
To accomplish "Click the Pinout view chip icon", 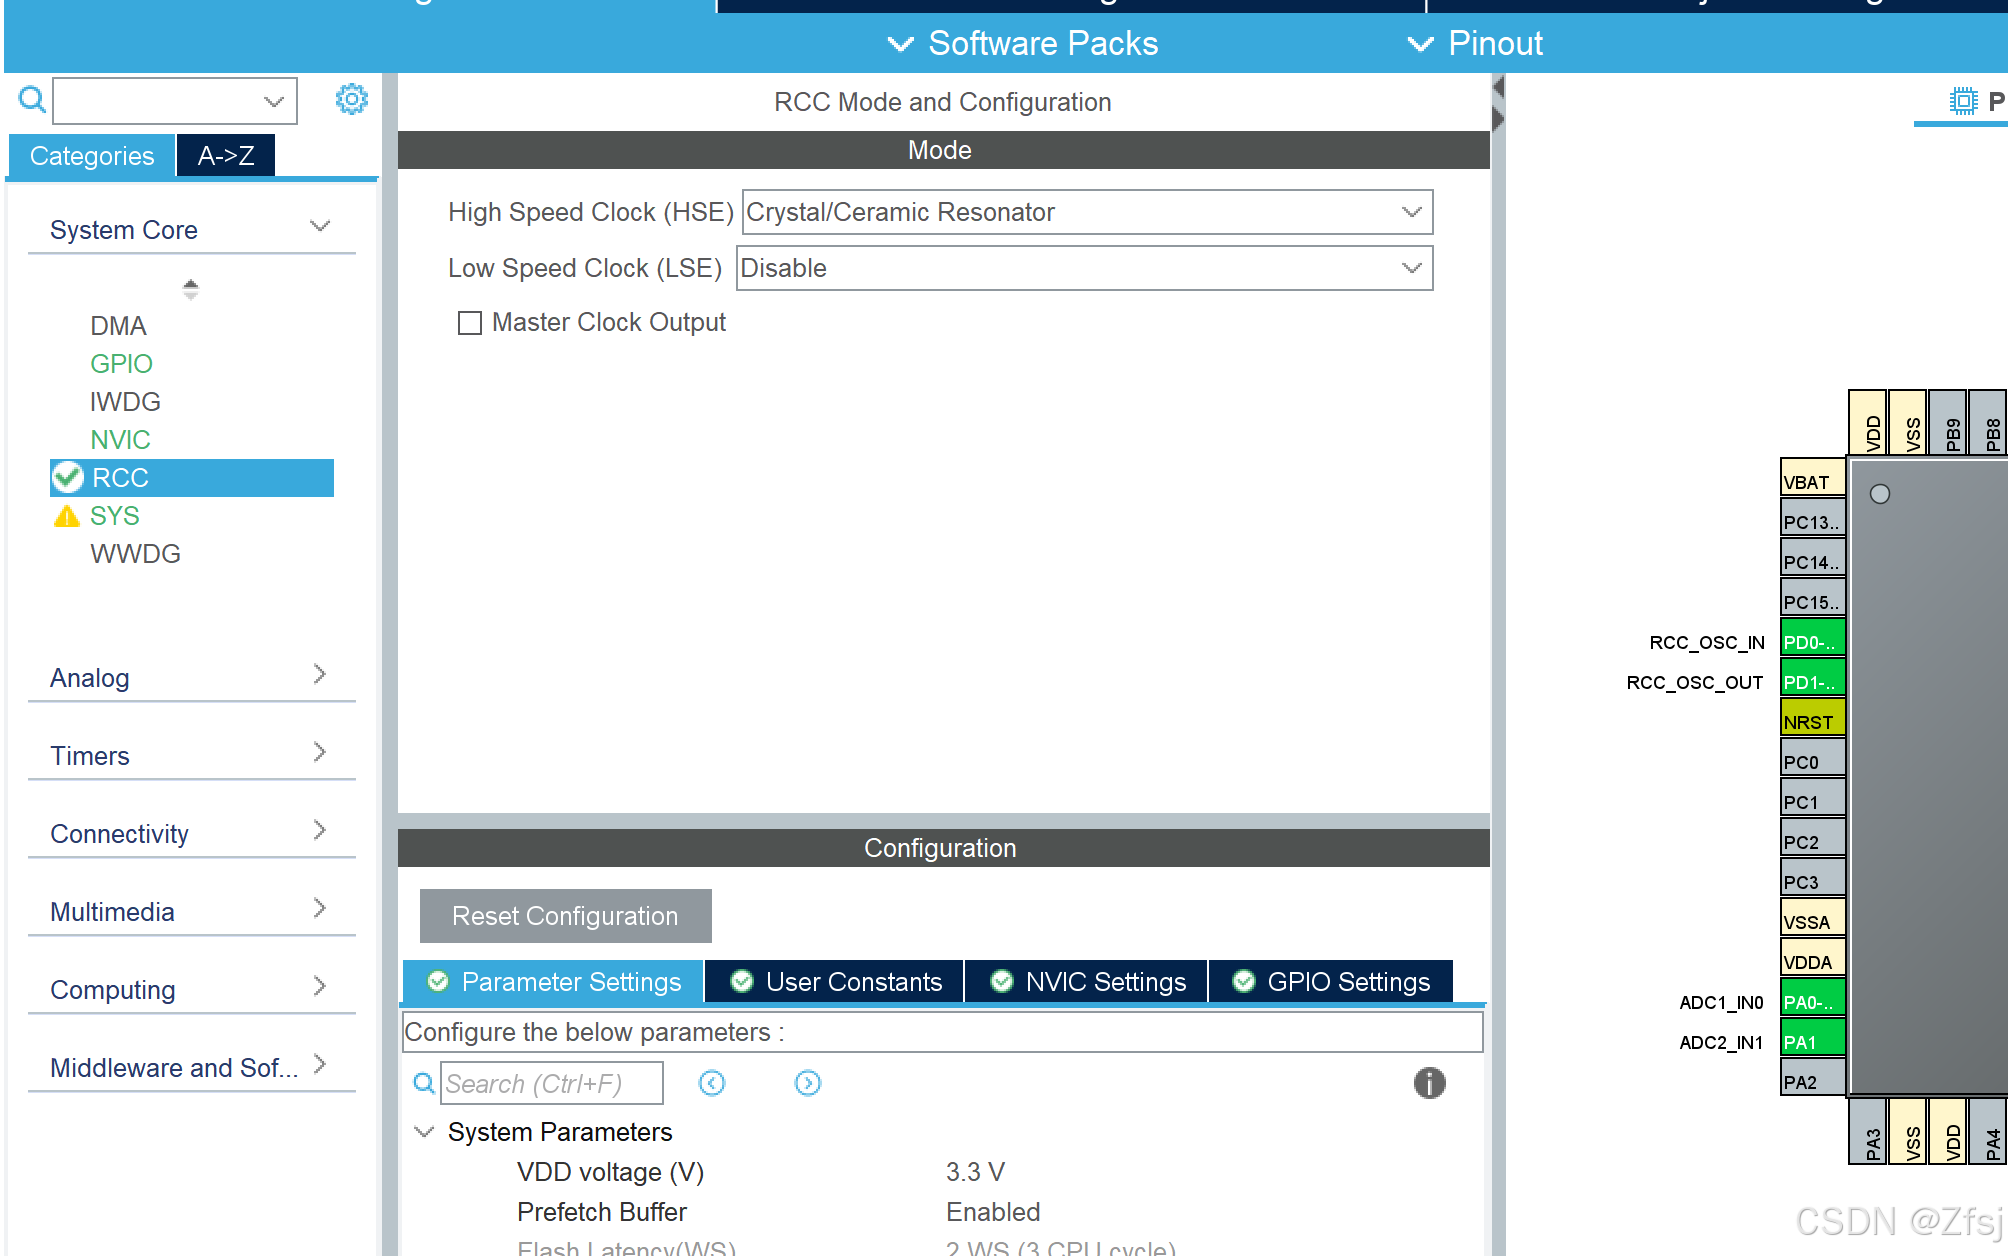I will click(1963, 101).
